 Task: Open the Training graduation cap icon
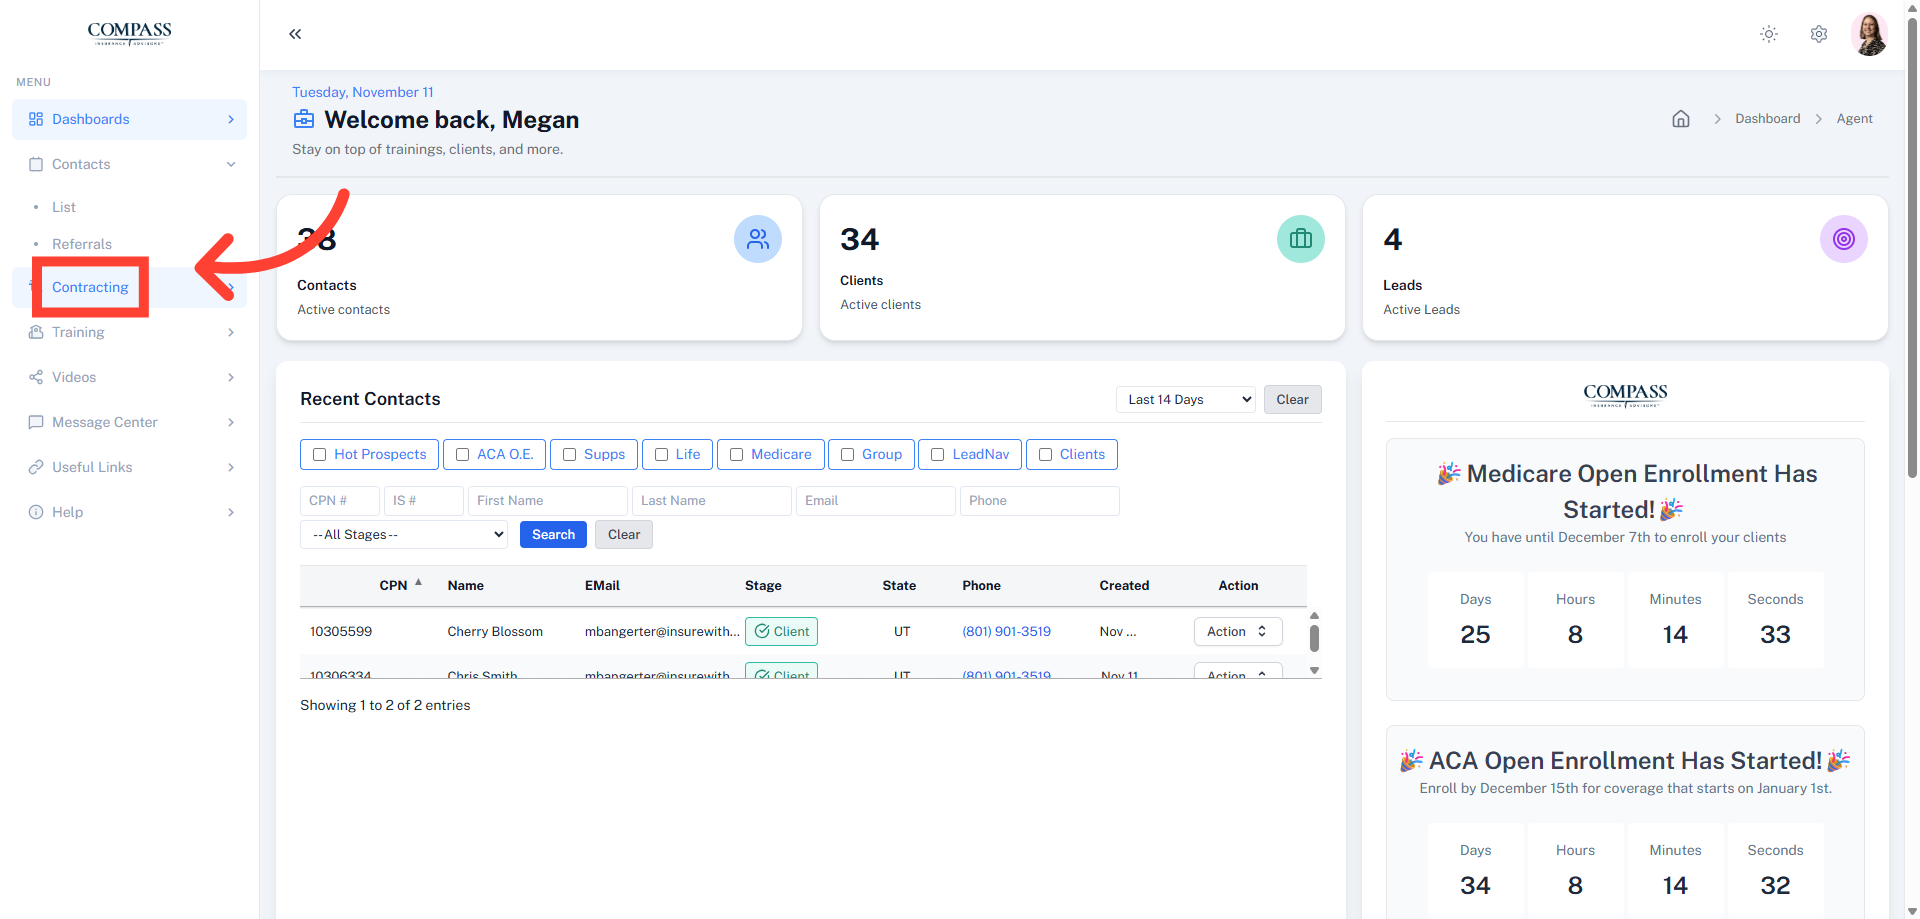click(36, 332)
